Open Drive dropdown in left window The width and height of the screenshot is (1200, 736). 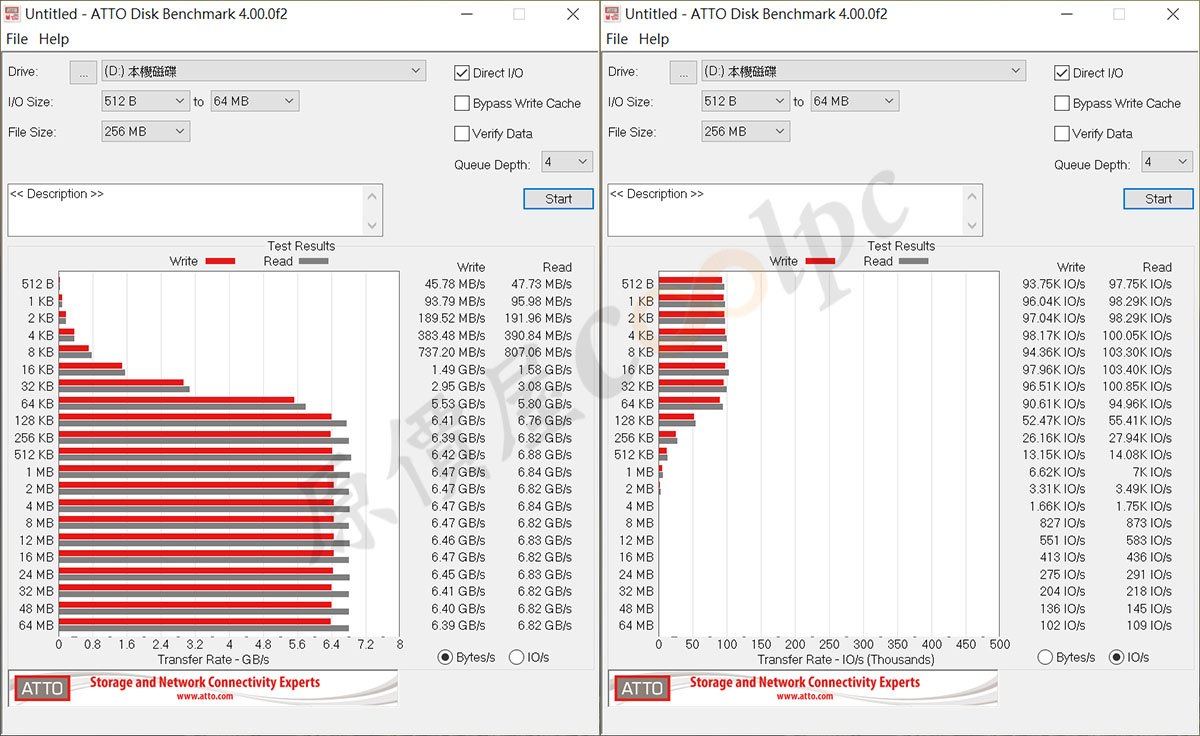[264, 71]
